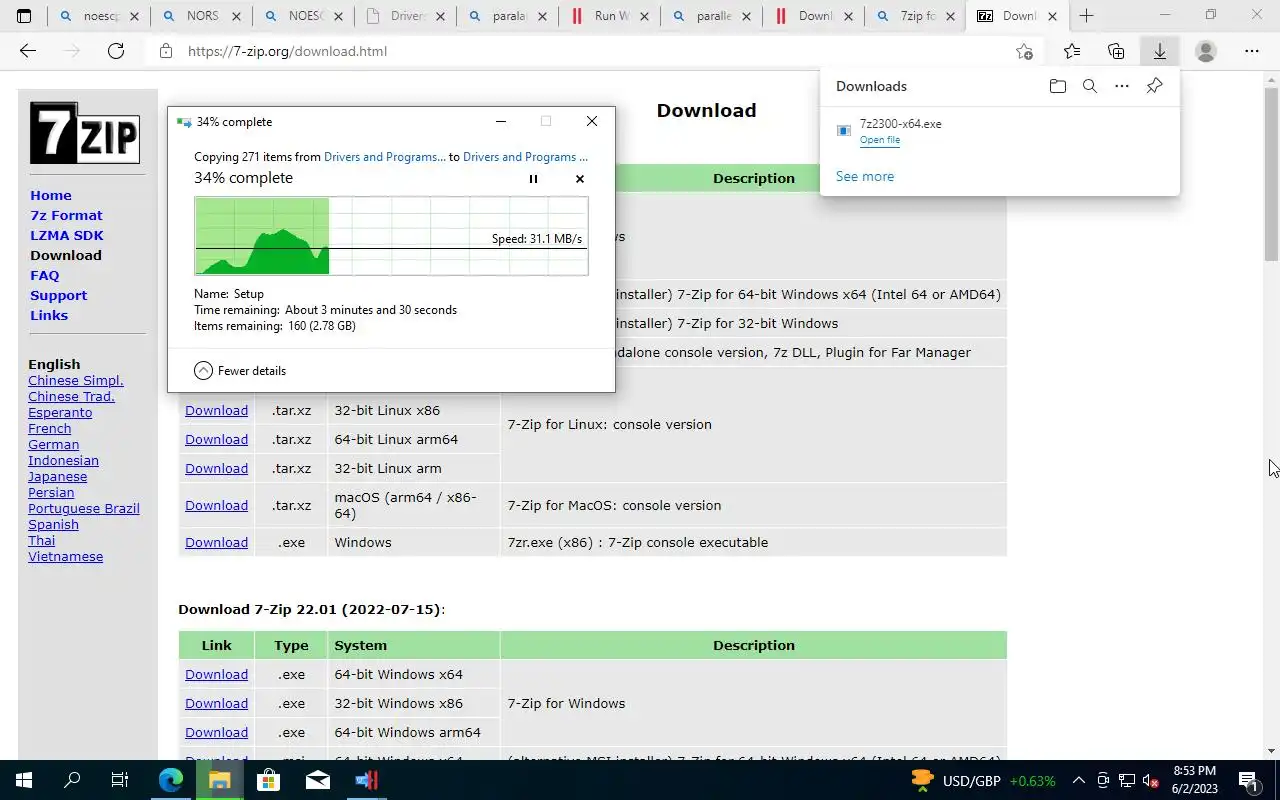Switch language to Portuguese Brazil
The height and width of the screenshot is (800, 1280).
pyautogui.click(x=84, y=508)
